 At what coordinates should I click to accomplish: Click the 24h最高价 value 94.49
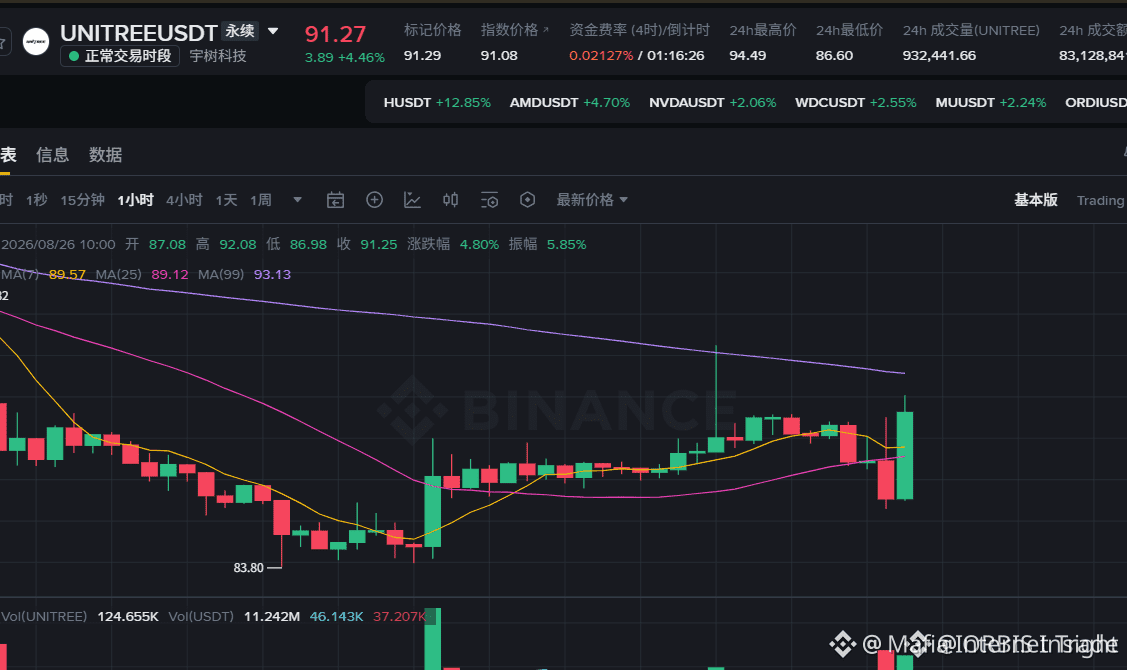(748, 56)
